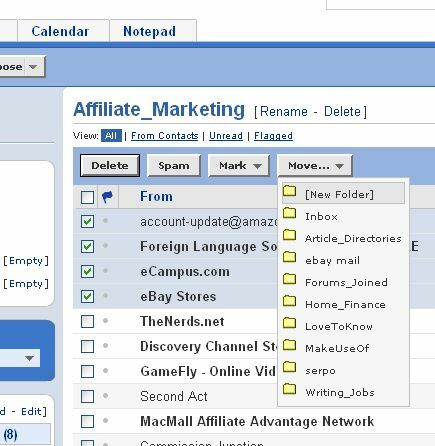Click the blue flag column header icon

click(107, 197)
